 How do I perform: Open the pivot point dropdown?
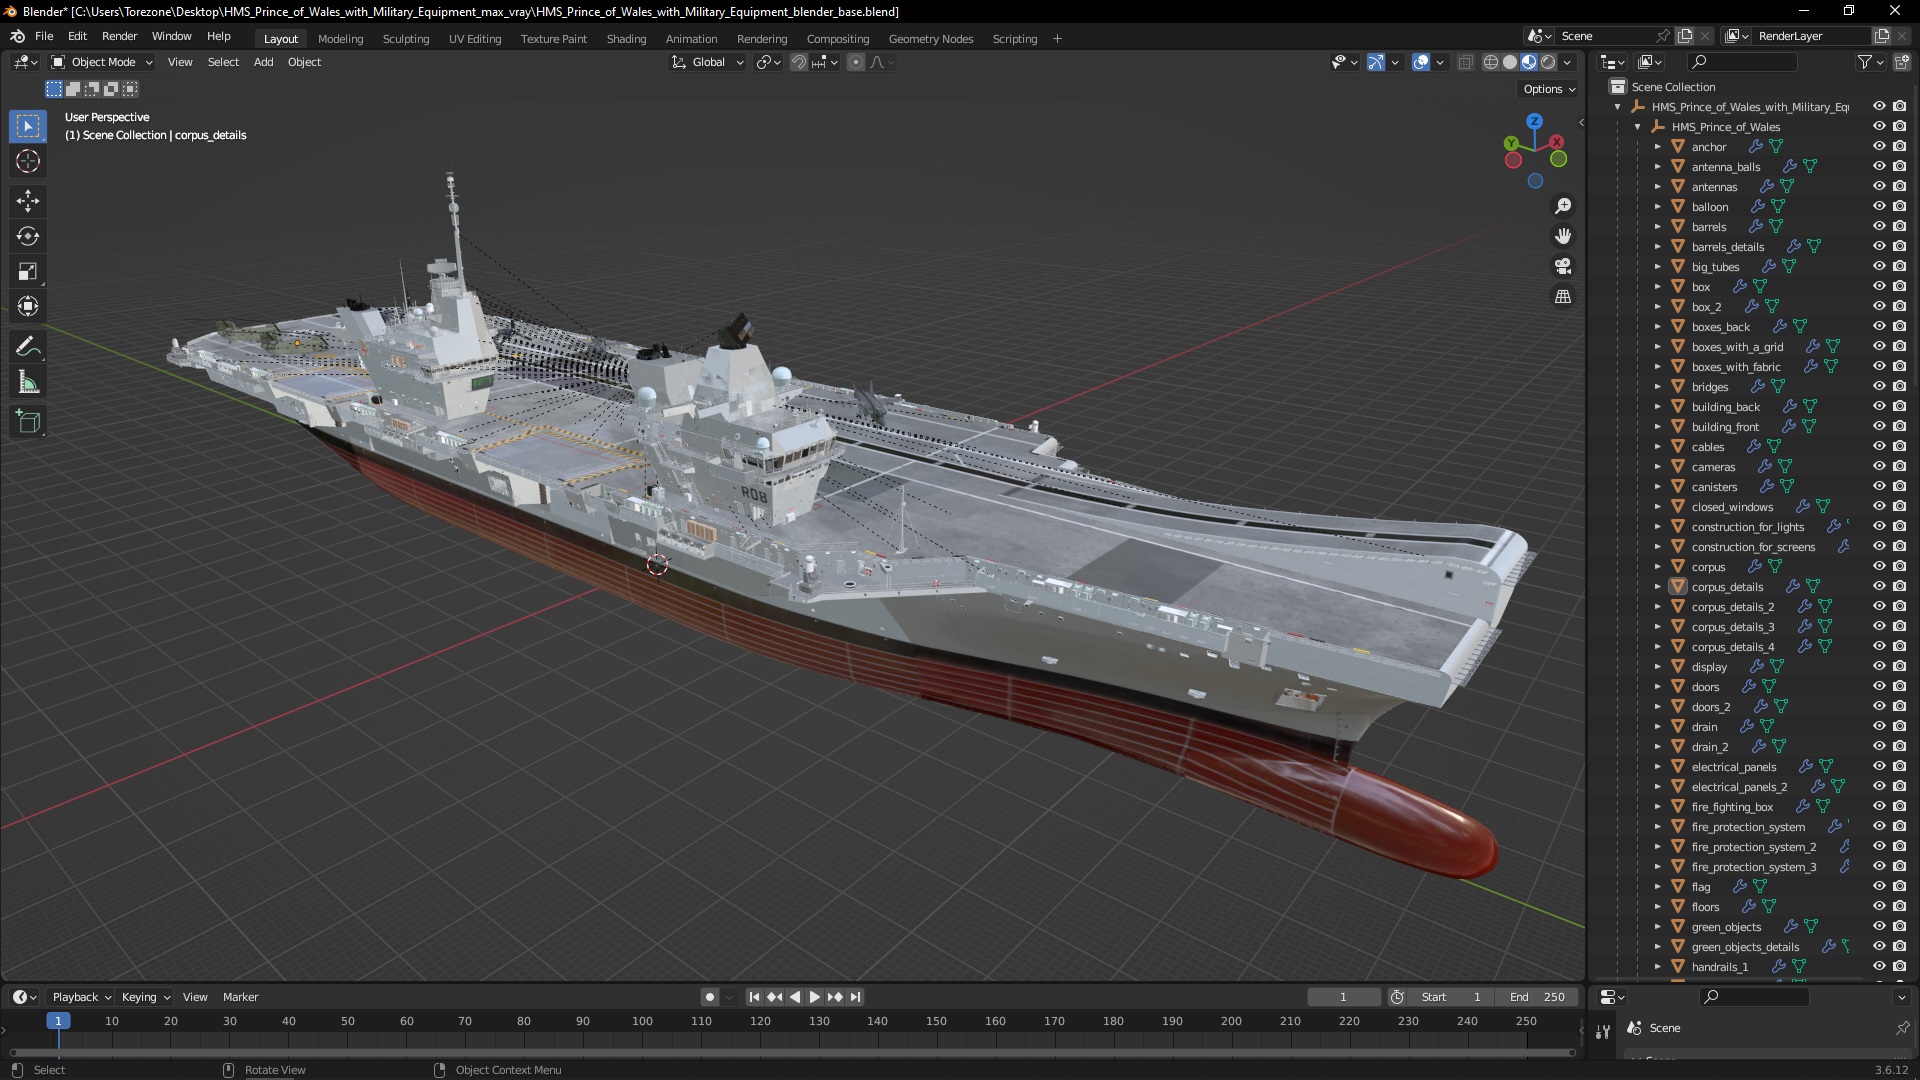click(768, 62)
